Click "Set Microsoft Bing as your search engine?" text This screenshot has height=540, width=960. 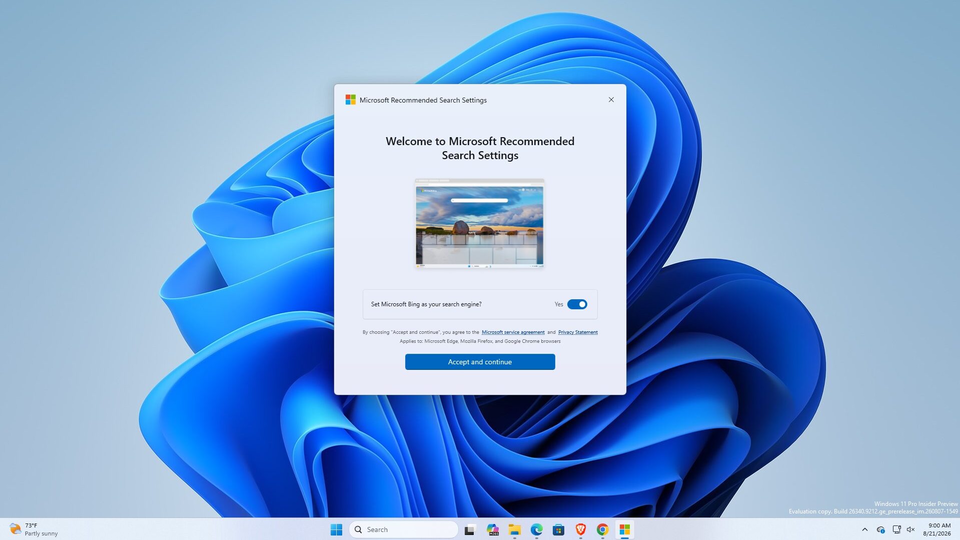426,304
